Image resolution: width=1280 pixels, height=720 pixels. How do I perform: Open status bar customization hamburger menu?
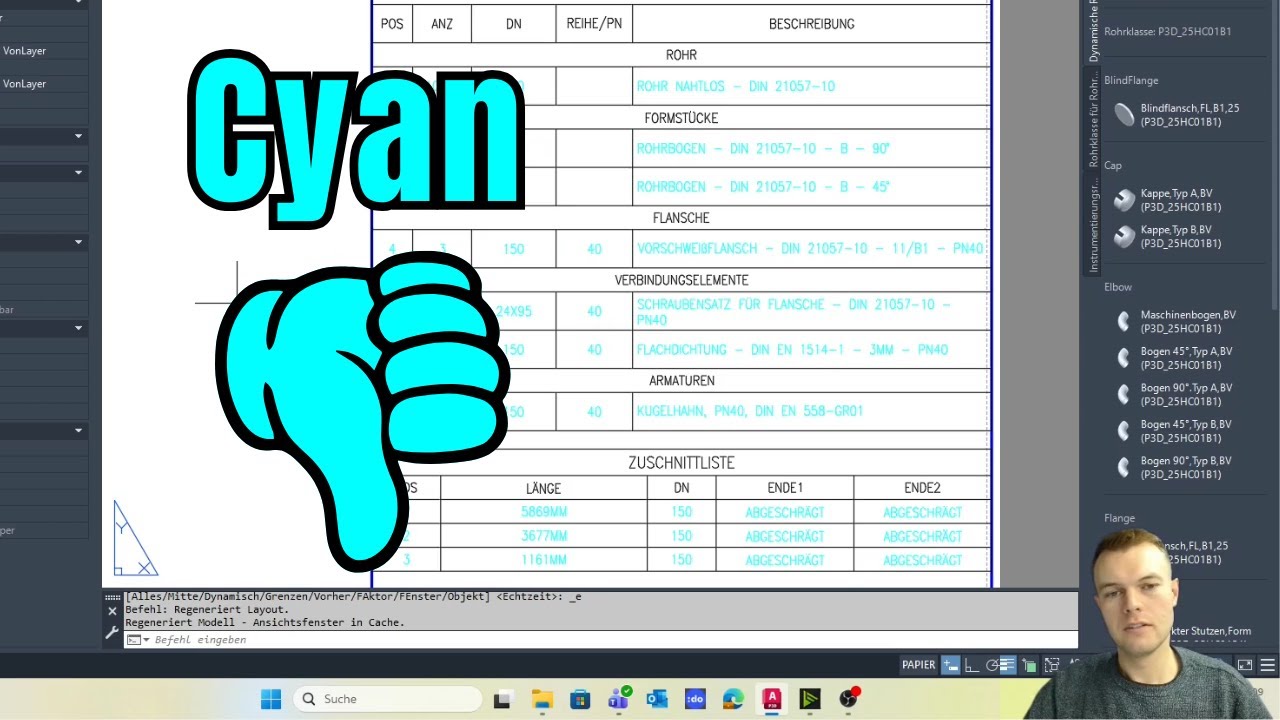tap(1267, 665)
